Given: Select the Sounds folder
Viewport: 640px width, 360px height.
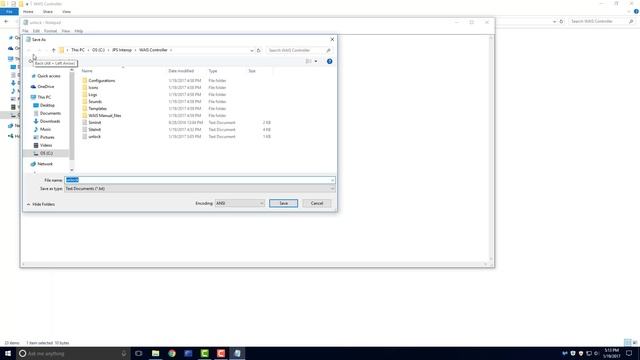Looking at the screenshot, I should point(95,101).
